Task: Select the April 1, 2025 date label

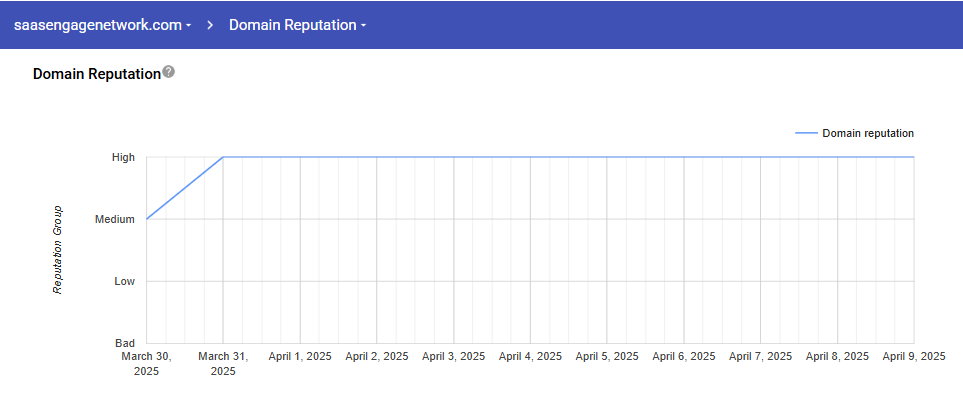Action: (300, 356)
